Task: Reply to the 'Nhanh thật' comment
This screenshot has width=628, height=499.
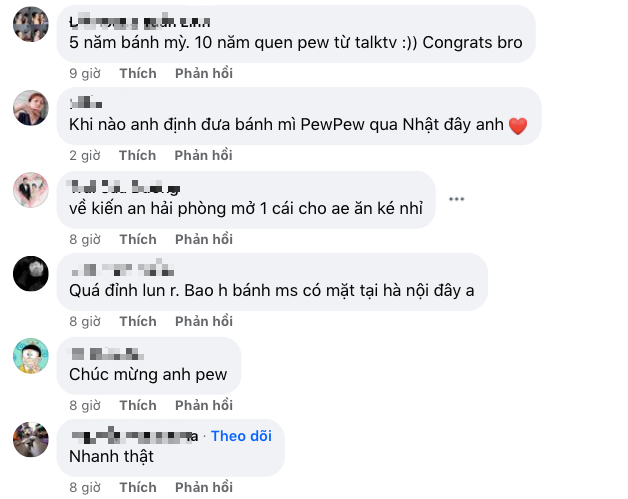Action: (x=203, y=487)
